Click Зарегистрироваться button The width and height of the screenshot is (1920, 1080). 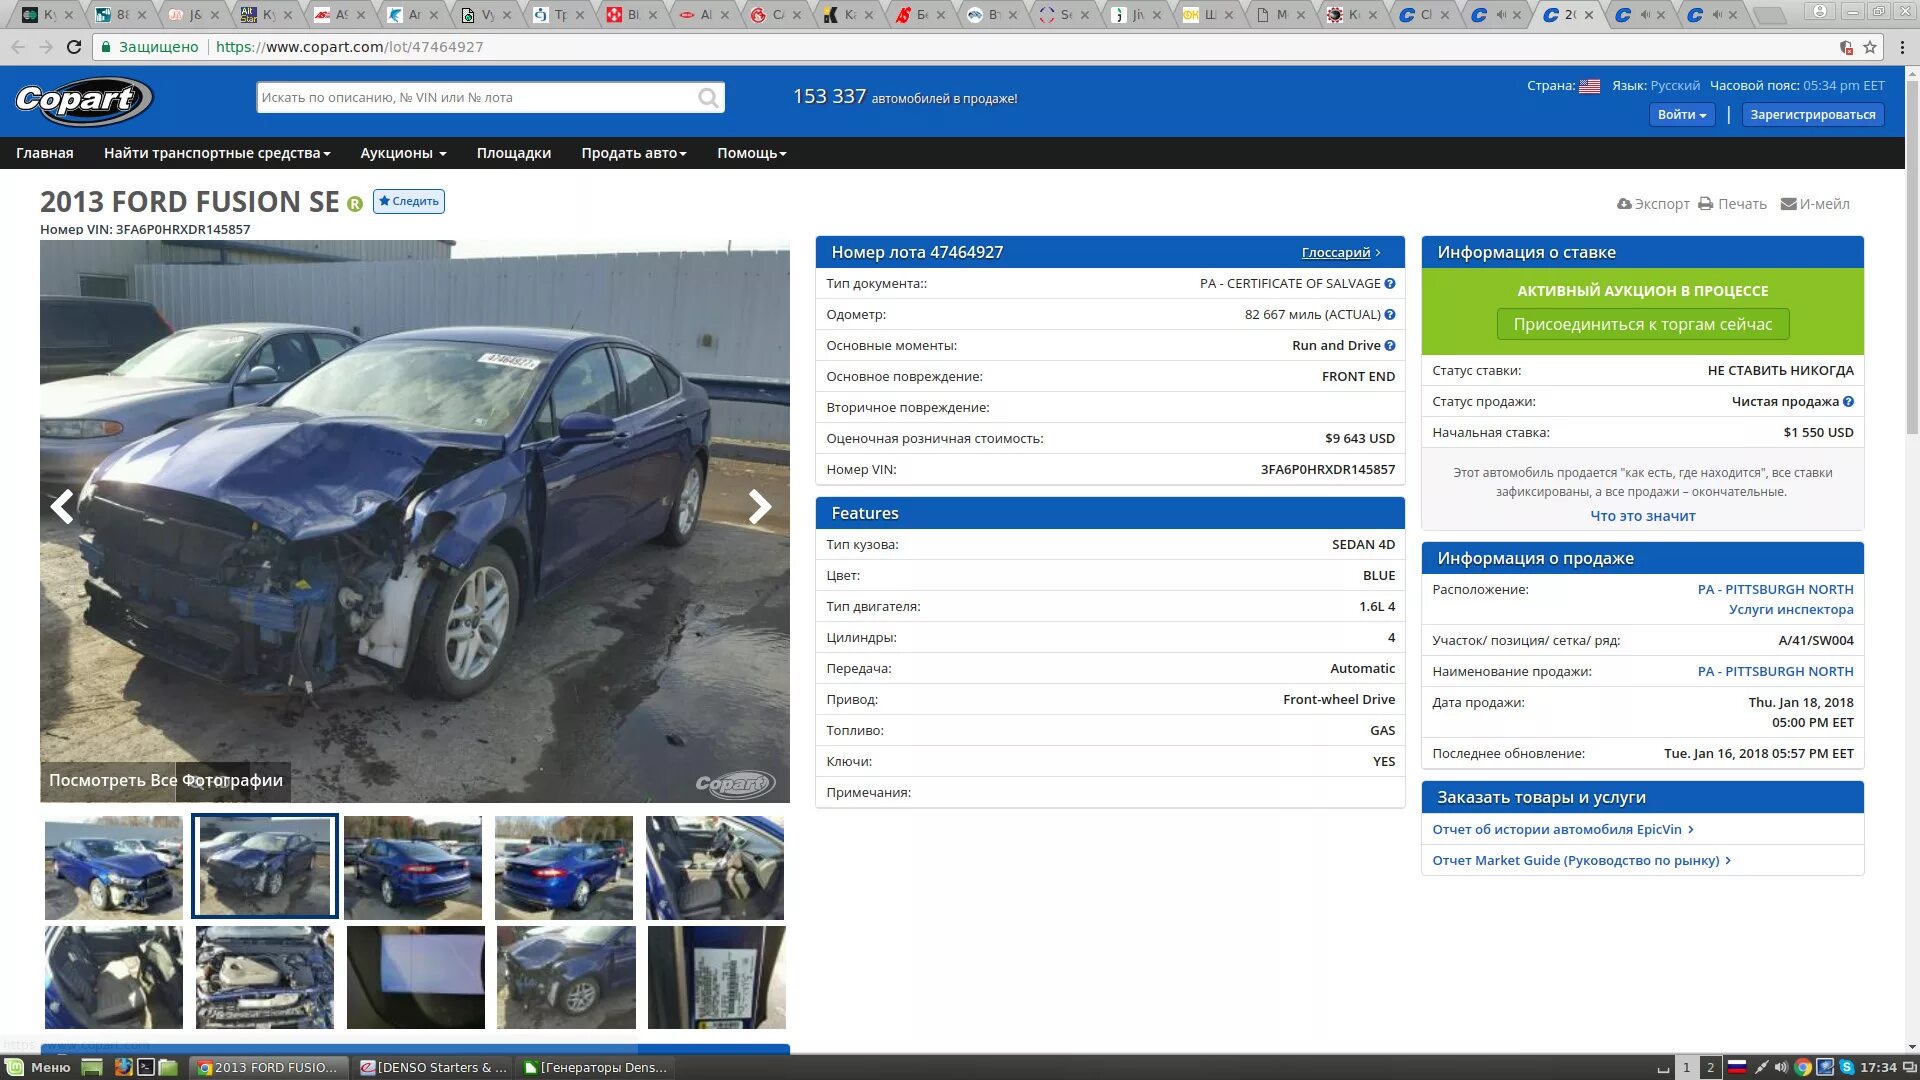click(1813, 115)
